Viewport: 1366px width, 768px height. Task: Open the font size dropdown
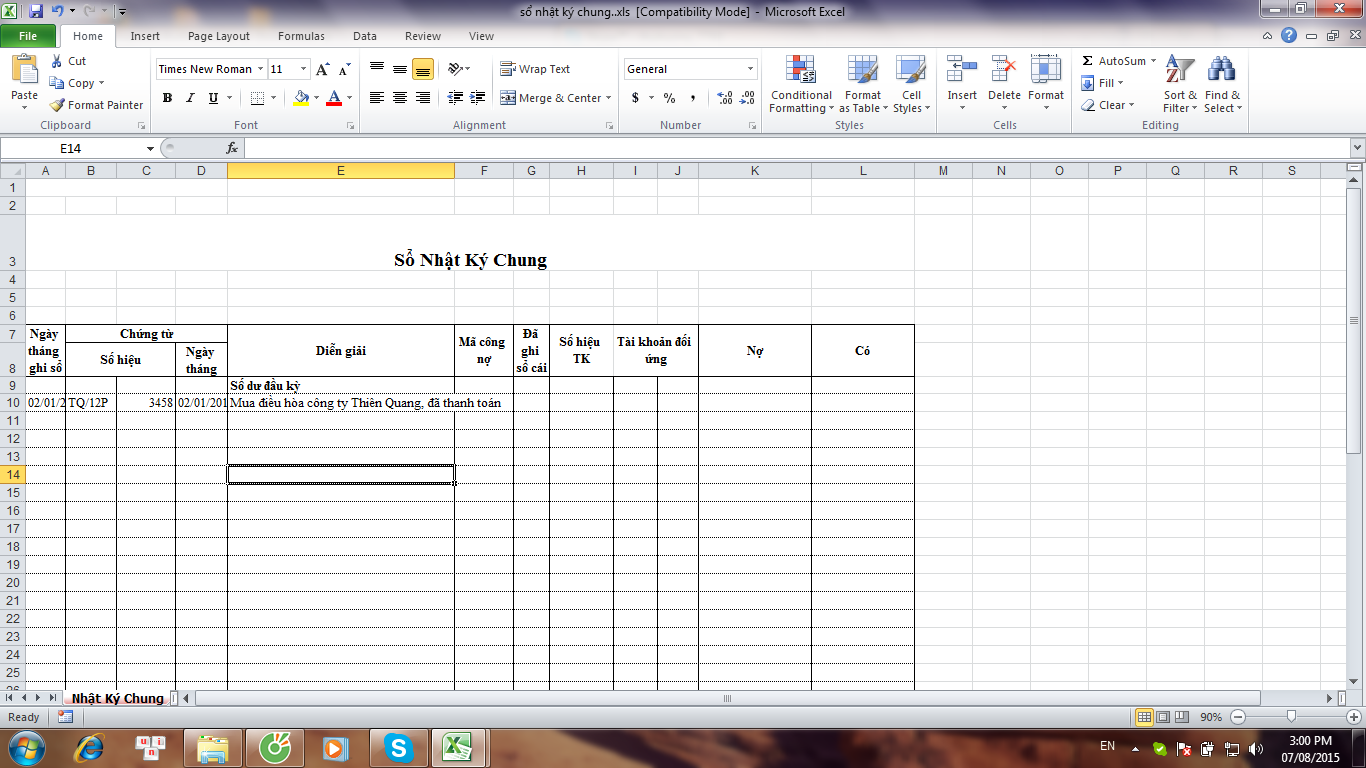(304, 69)
